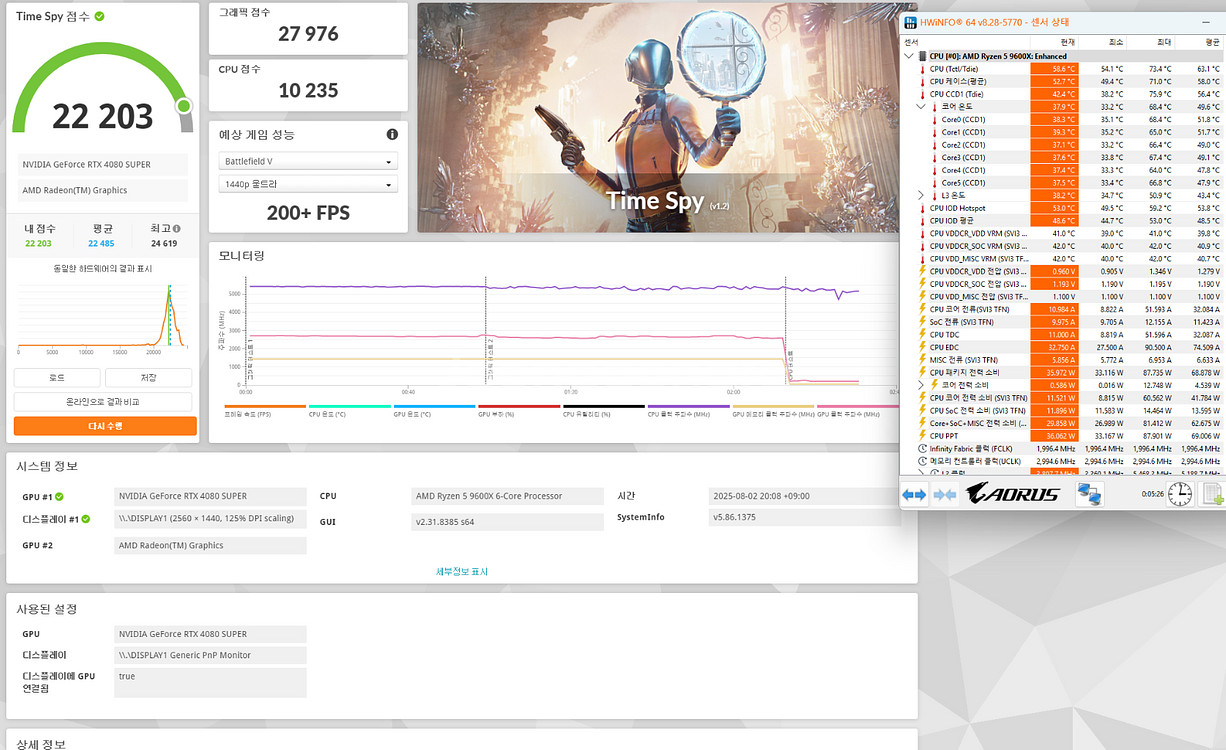Toggle the CPU 클럭 주파수 purple legend

pyautogui.click(x=689, y=411)
